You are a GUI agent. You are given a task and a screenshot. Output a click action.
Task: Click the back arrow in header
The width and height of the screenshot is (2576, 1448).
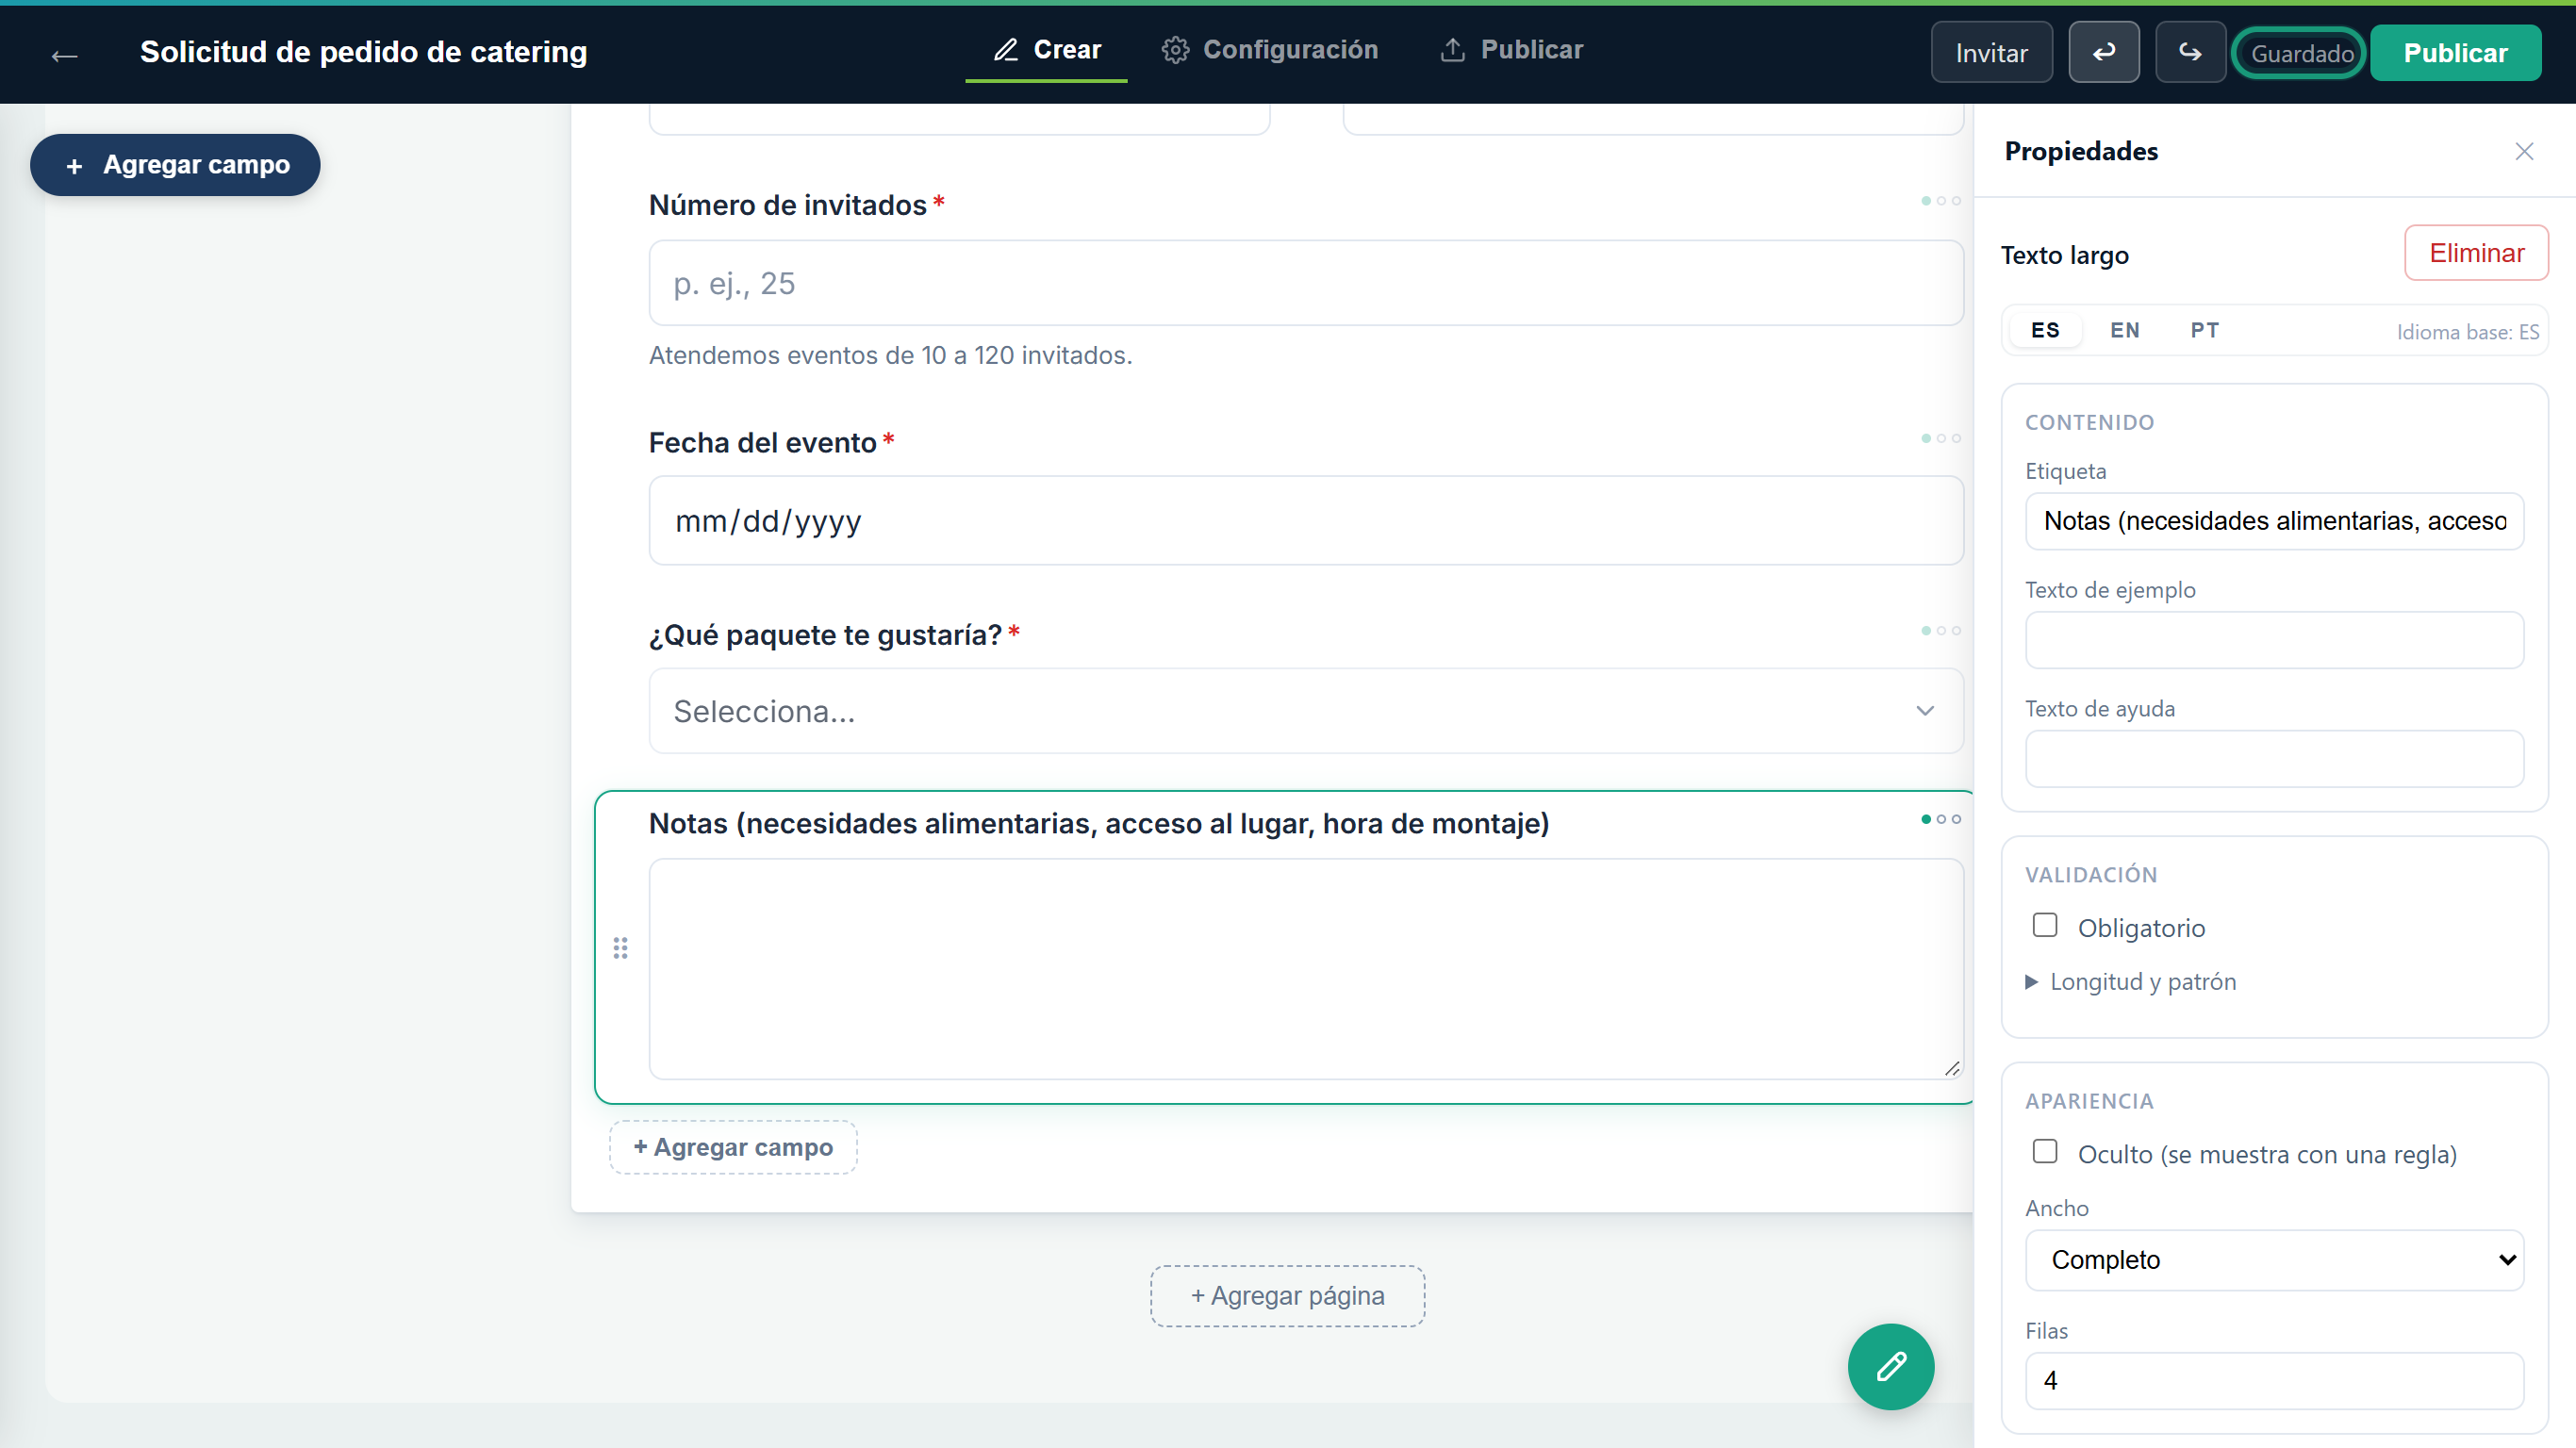(x=65, y=55)
